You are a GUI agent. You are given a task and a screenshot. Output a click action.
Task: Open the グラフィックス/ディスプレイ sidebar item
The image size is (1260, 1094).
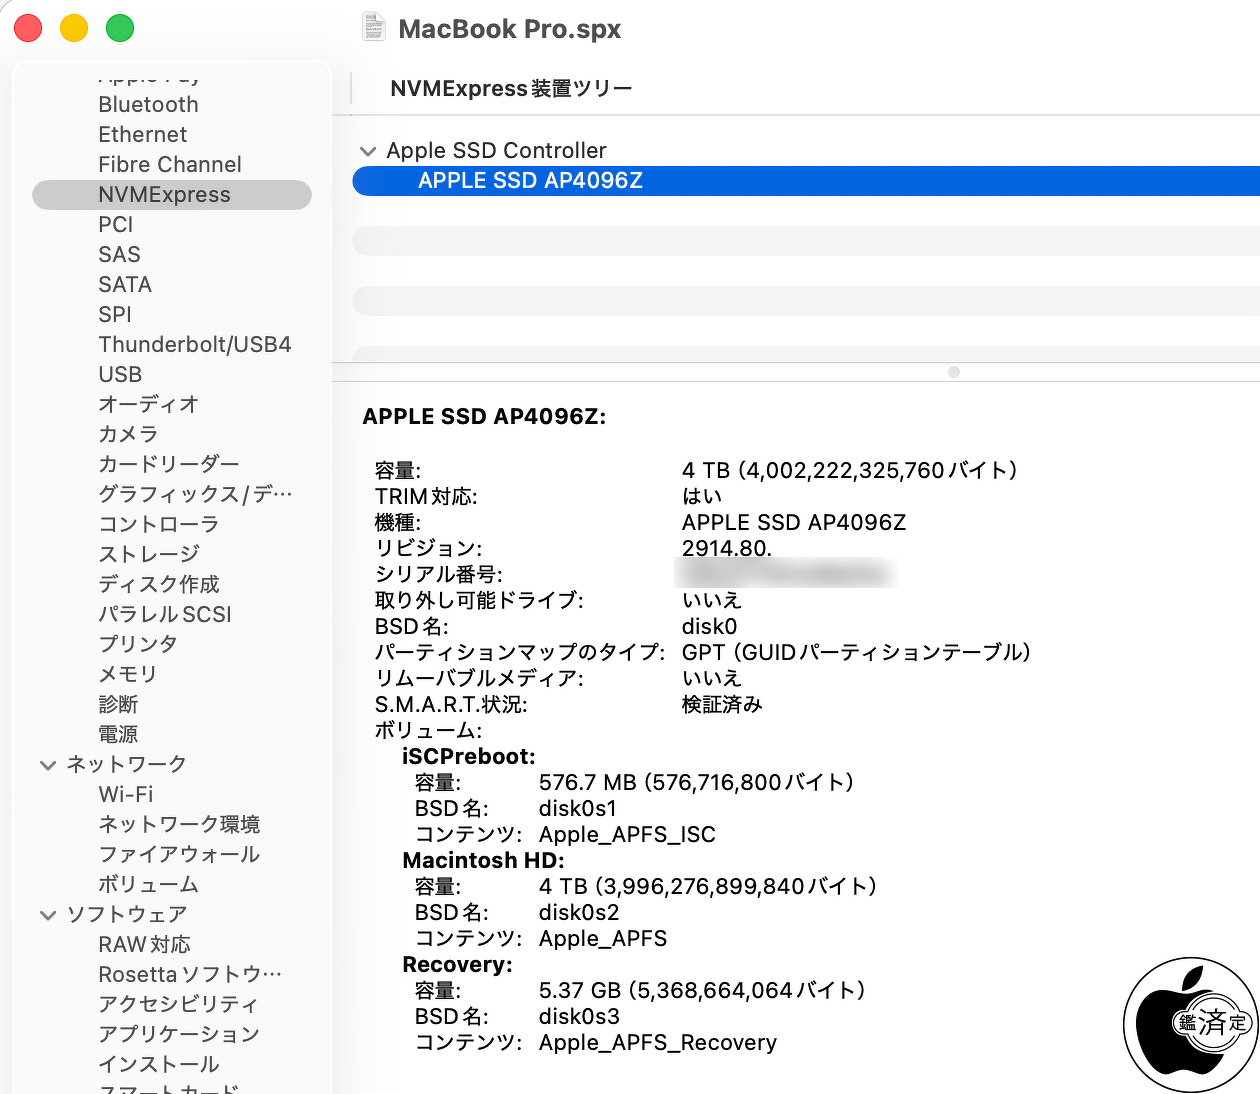[x=195, y=494]
